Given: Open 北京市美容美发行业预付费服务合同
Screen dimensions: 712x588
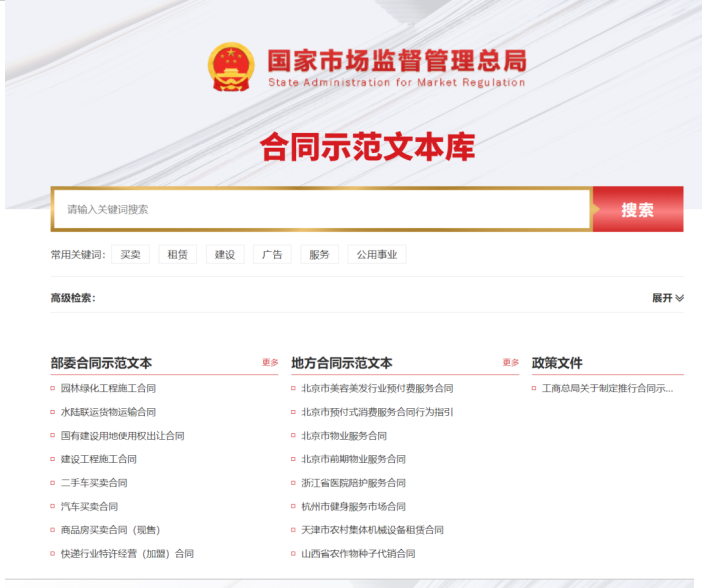Looking at the screenshot, I should click(377, 388).
